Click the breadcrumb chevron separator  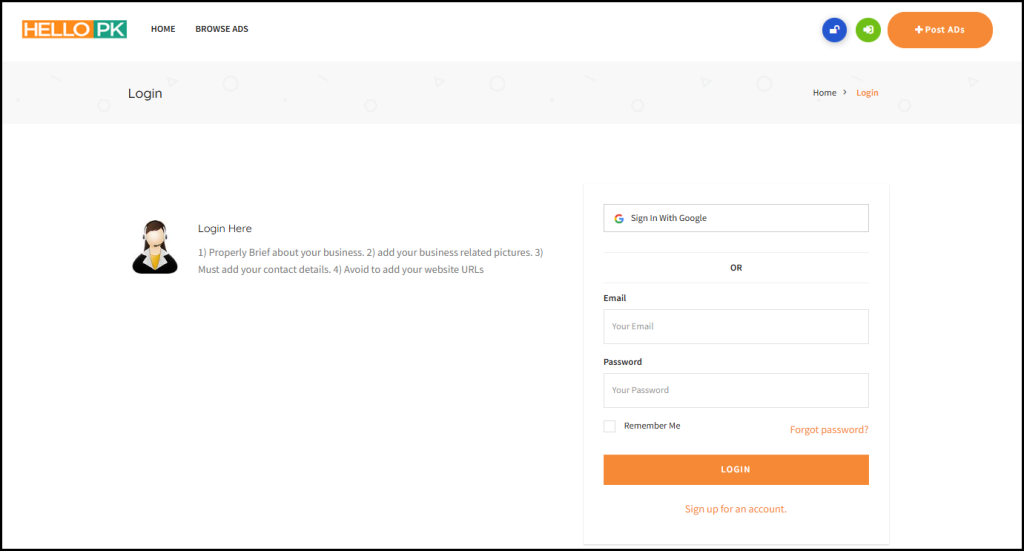(x=846, y=93)
